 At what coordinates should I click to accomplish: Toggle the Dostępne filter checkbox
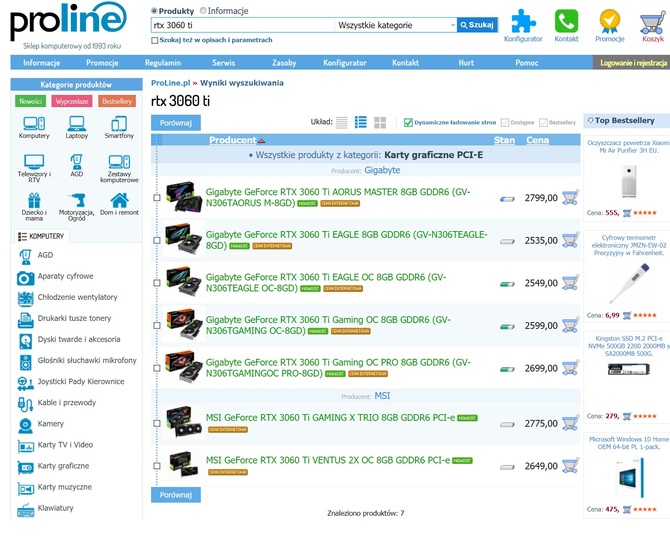tap(505, 123)
